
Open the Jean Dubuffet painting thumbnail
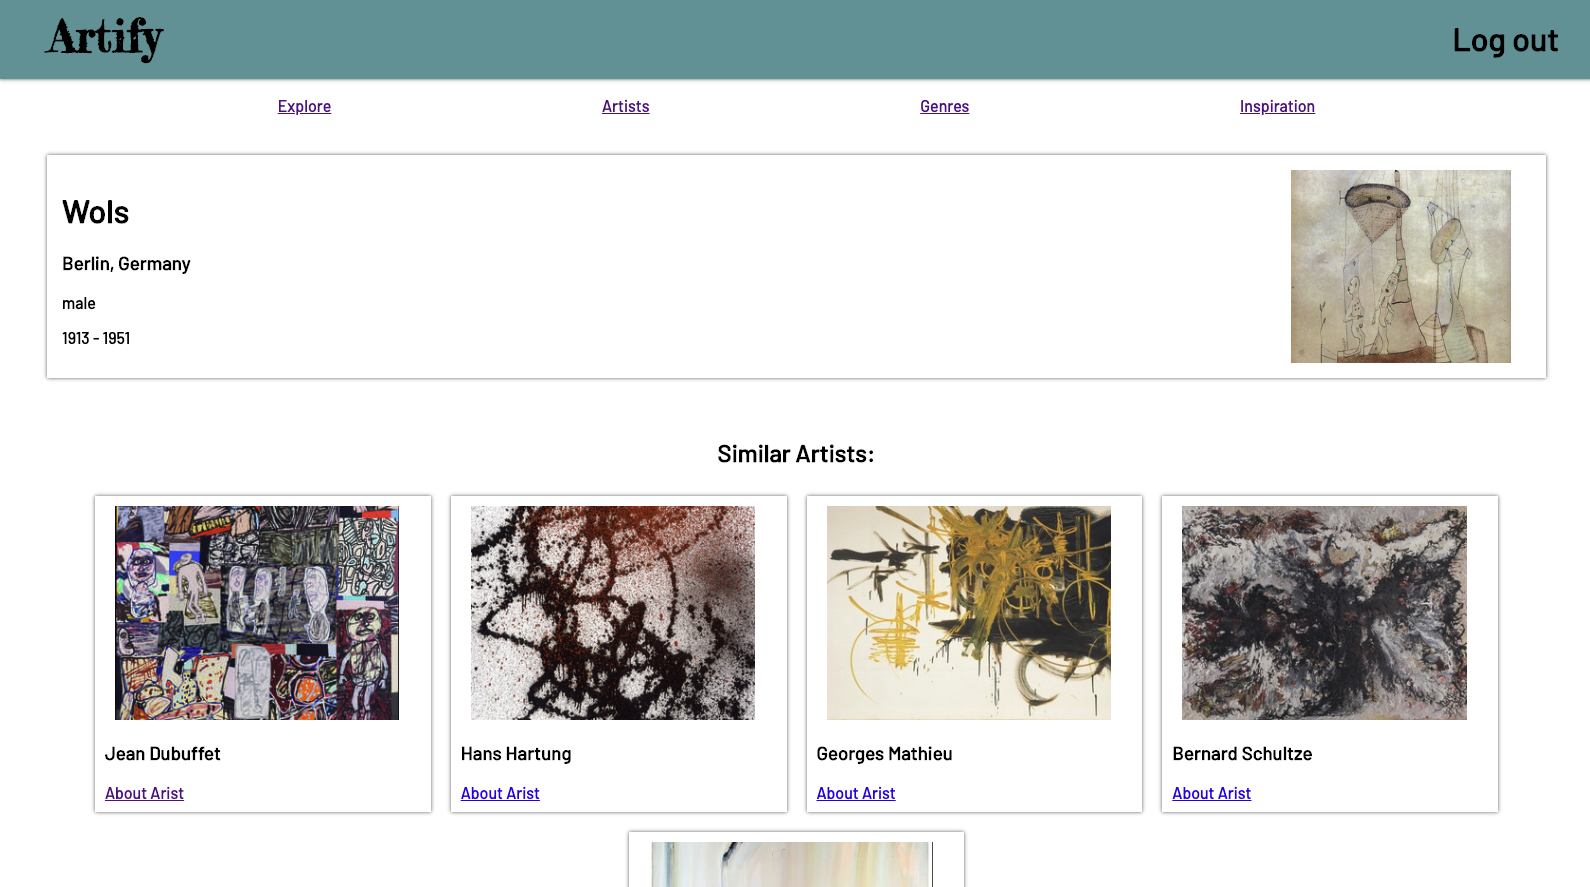tap(257, 613)
